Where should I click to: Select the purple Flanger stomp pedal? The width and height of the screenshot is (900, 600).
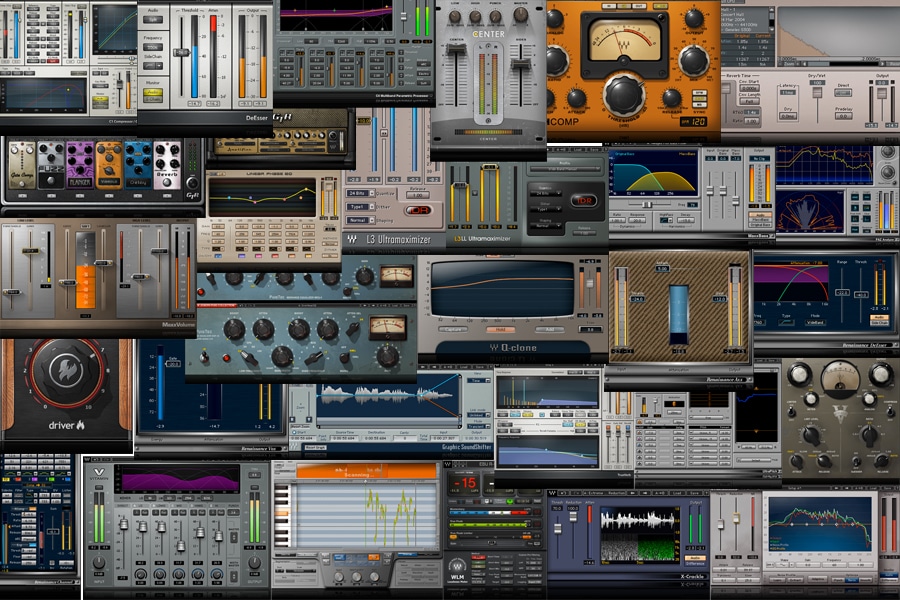(79, 165)
